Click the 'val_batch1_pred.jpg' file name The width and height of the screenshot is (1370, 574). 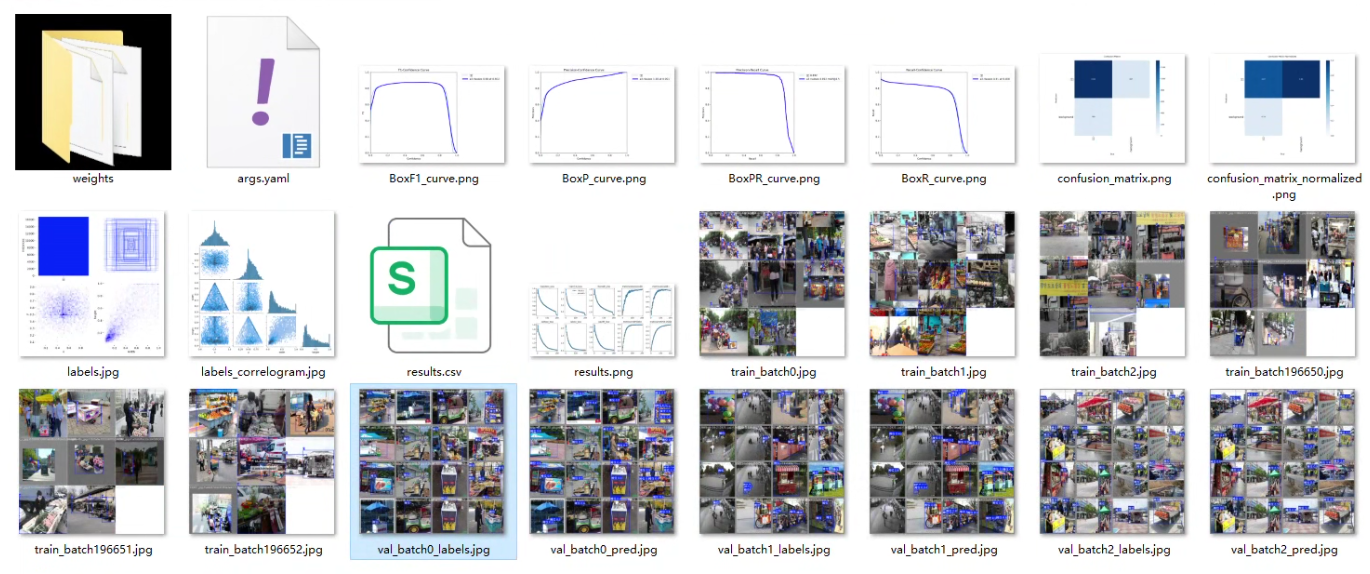tap(943, 550)
